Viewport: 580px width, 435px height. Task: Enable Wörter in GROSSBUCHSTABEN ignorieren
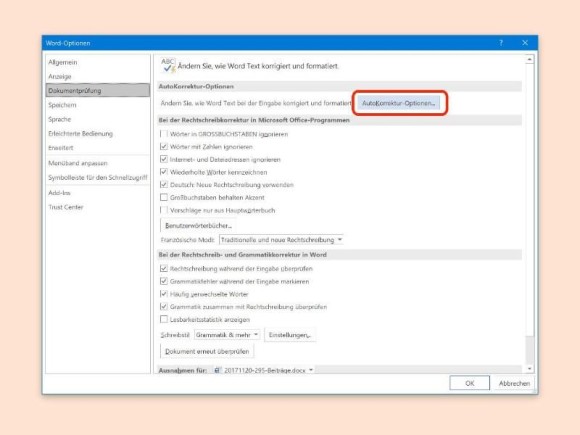coord(163,134)
